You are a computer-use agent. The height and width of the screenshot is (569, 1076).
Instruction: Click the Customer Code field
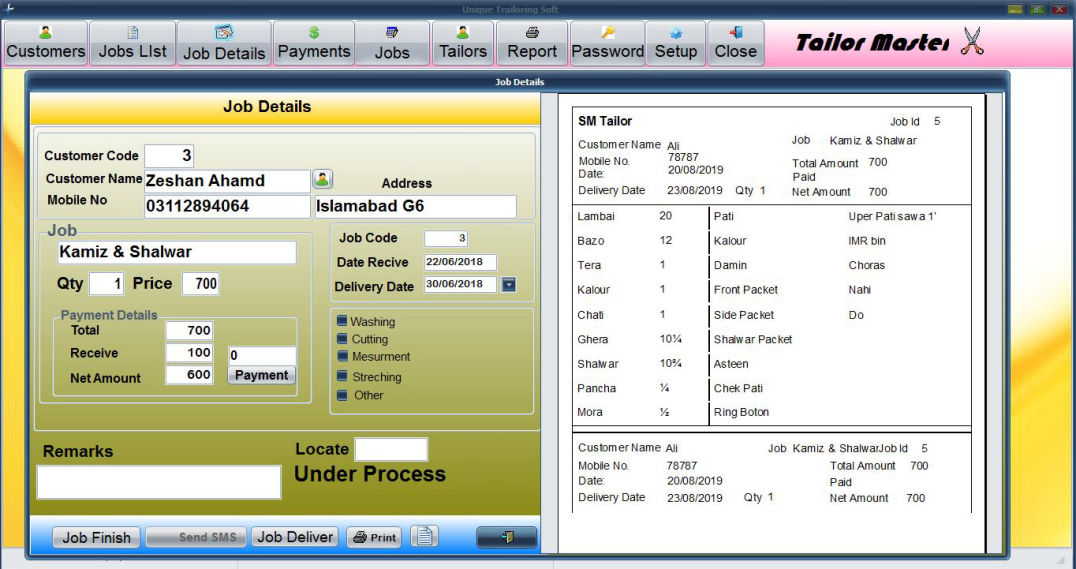pos(169,156)
